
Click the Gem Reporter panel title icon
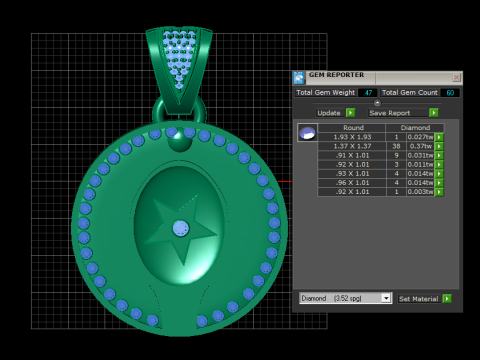(299, 78)
